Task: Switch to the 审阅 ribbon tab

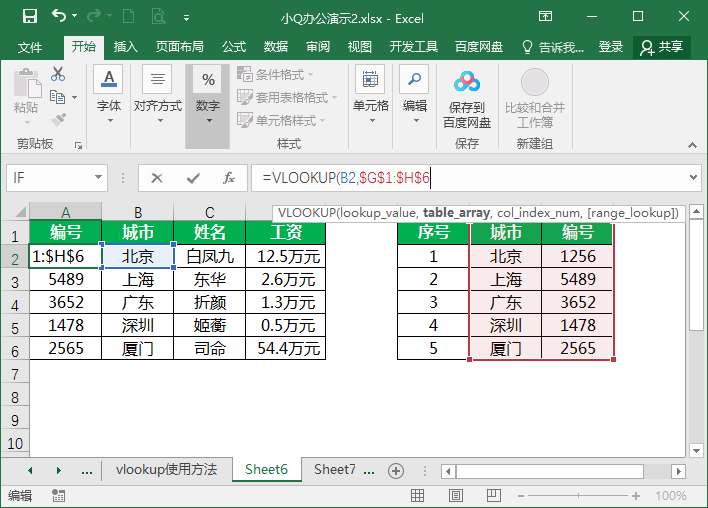Action: 318,47
